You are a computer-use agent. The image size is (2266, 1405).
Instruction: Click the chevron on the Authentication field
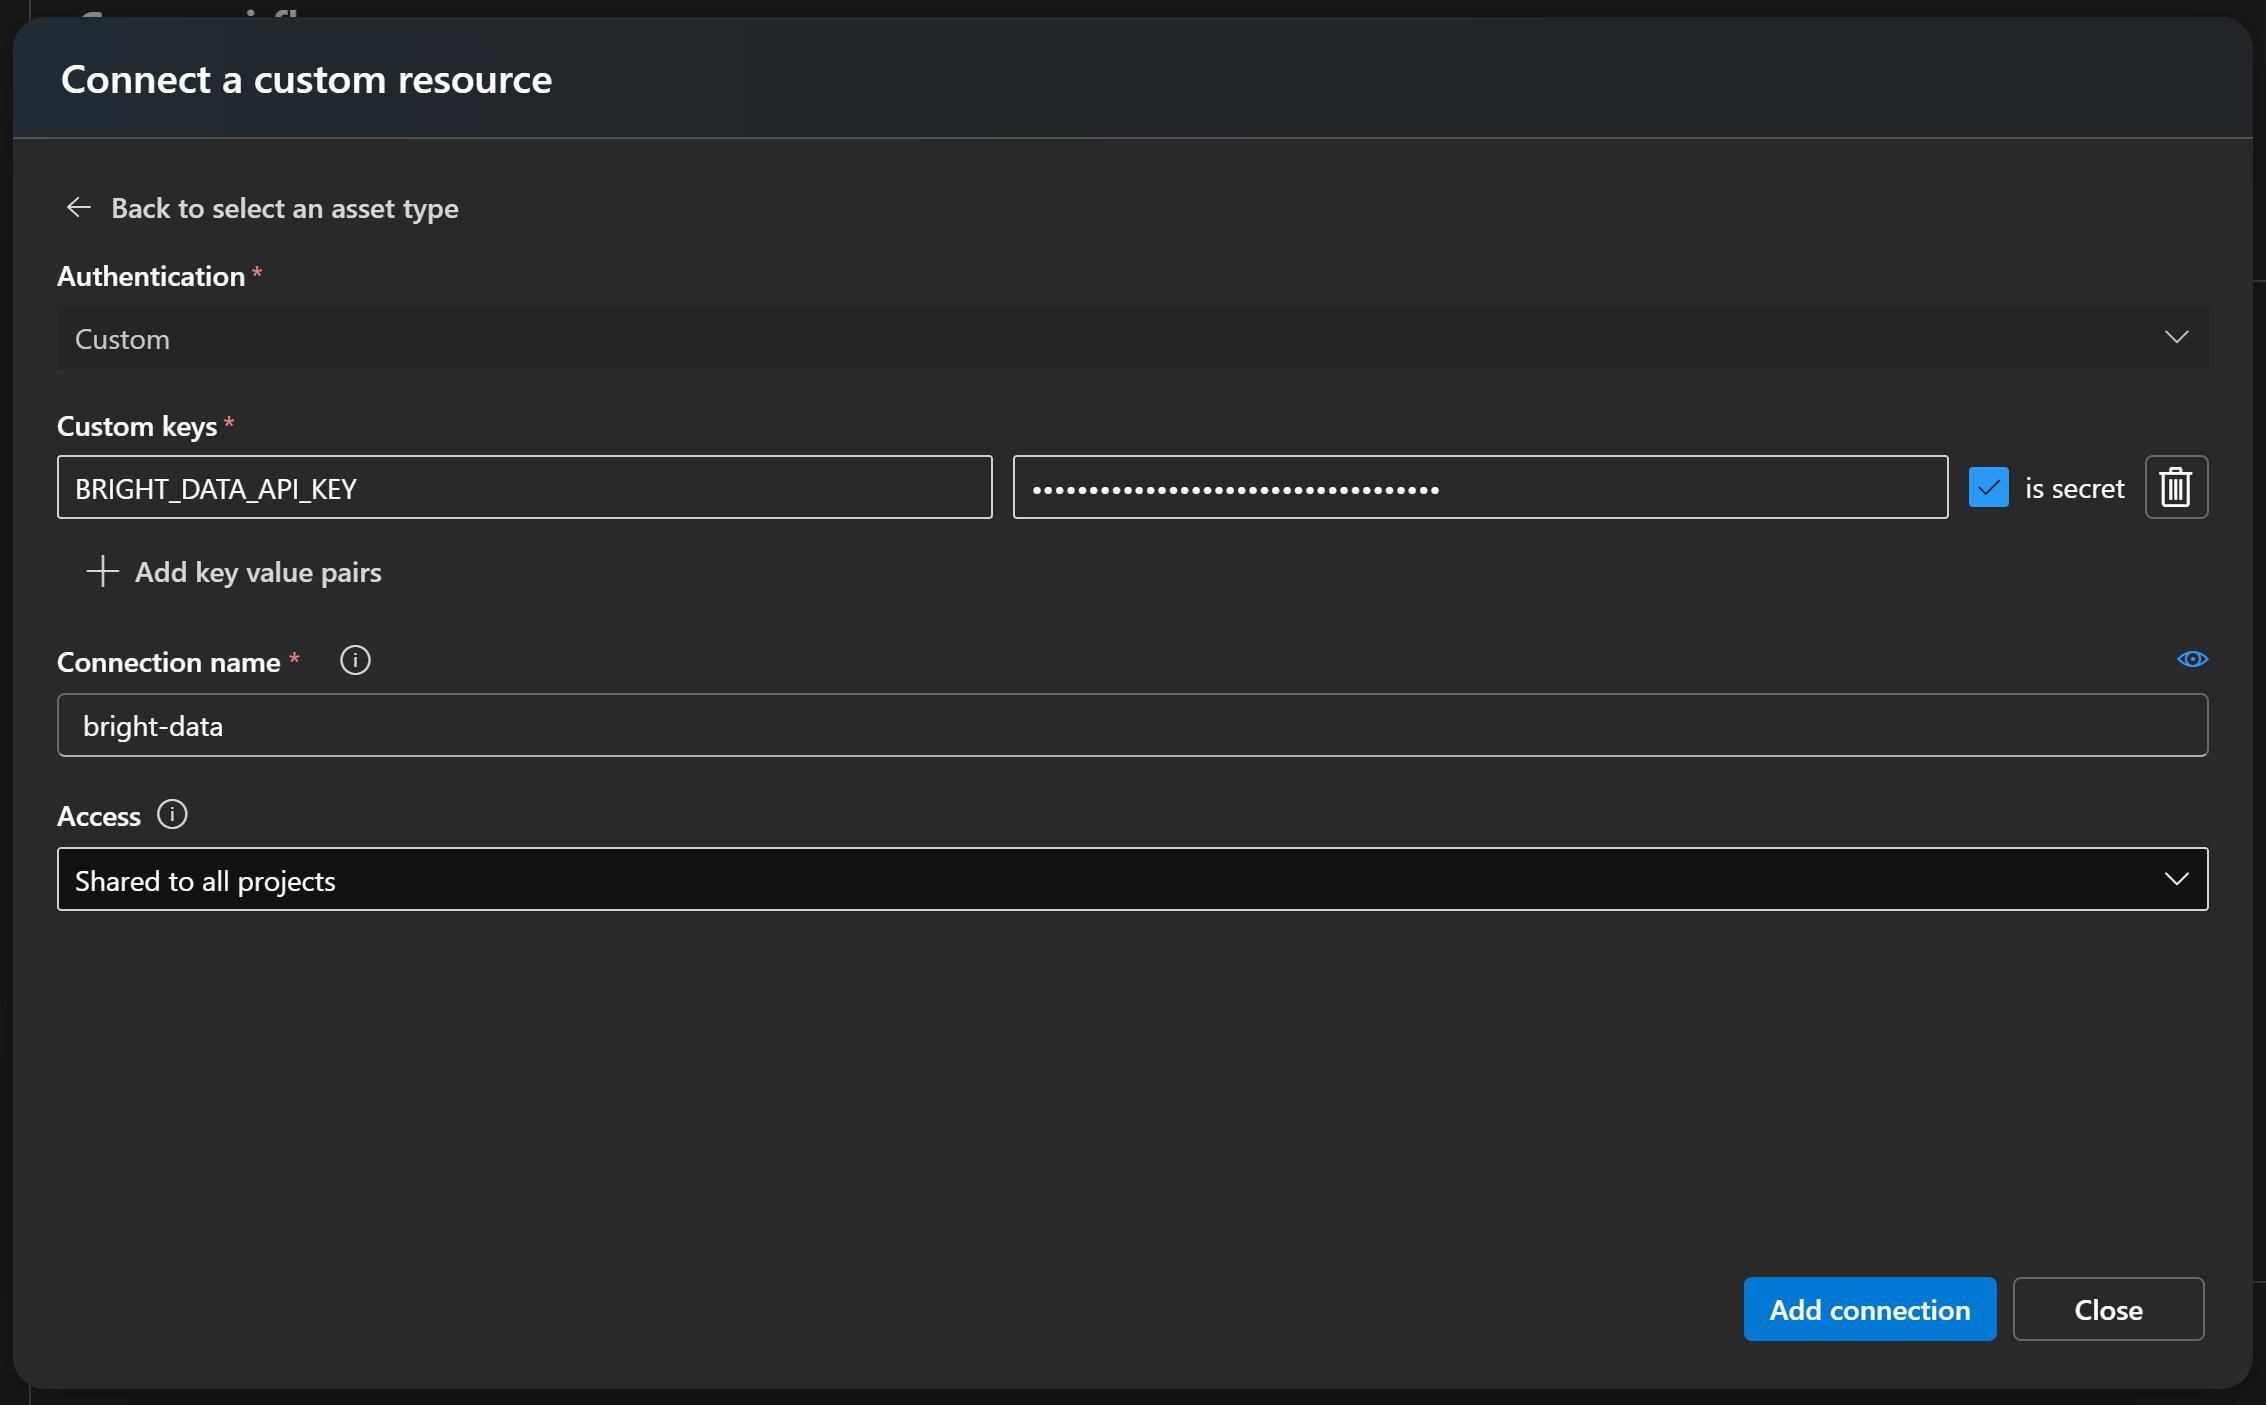coord(2177,337)
